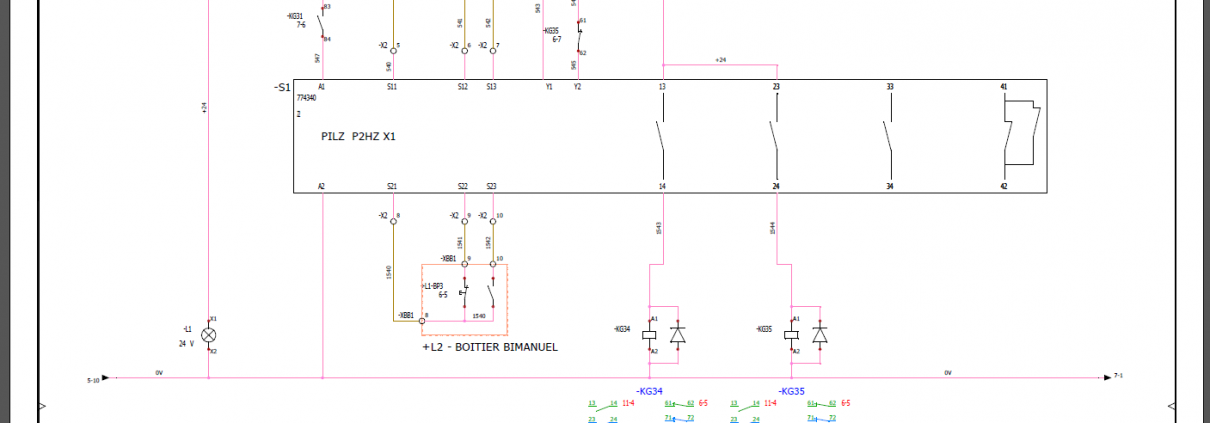Screen dimensions: 1210x423
Task: Click the 0V label near 7-1 arrow
Action: (x=948, y=373)
